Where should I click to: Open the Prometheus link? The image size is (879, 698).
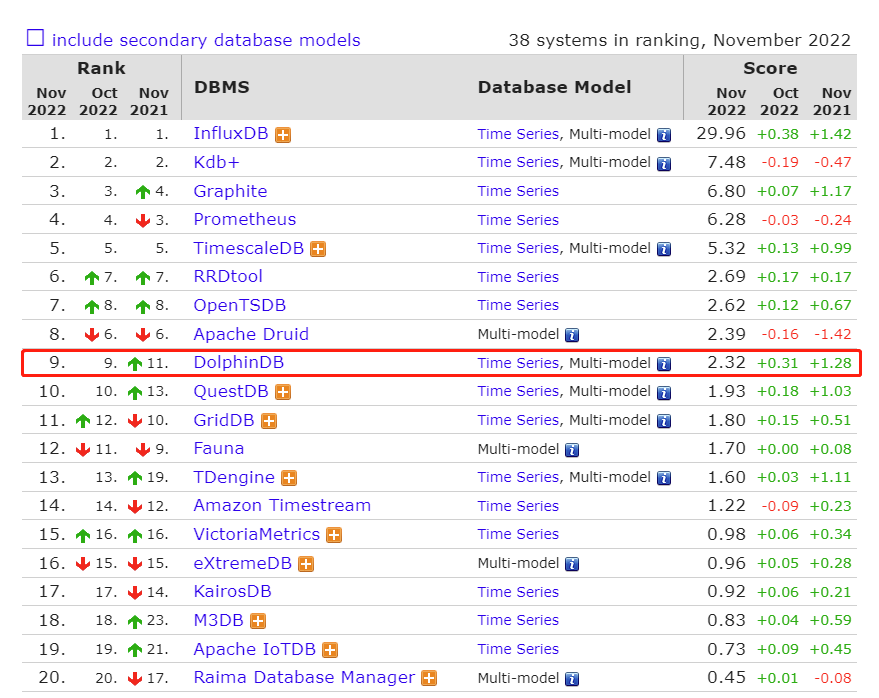(x=245, y=219)
